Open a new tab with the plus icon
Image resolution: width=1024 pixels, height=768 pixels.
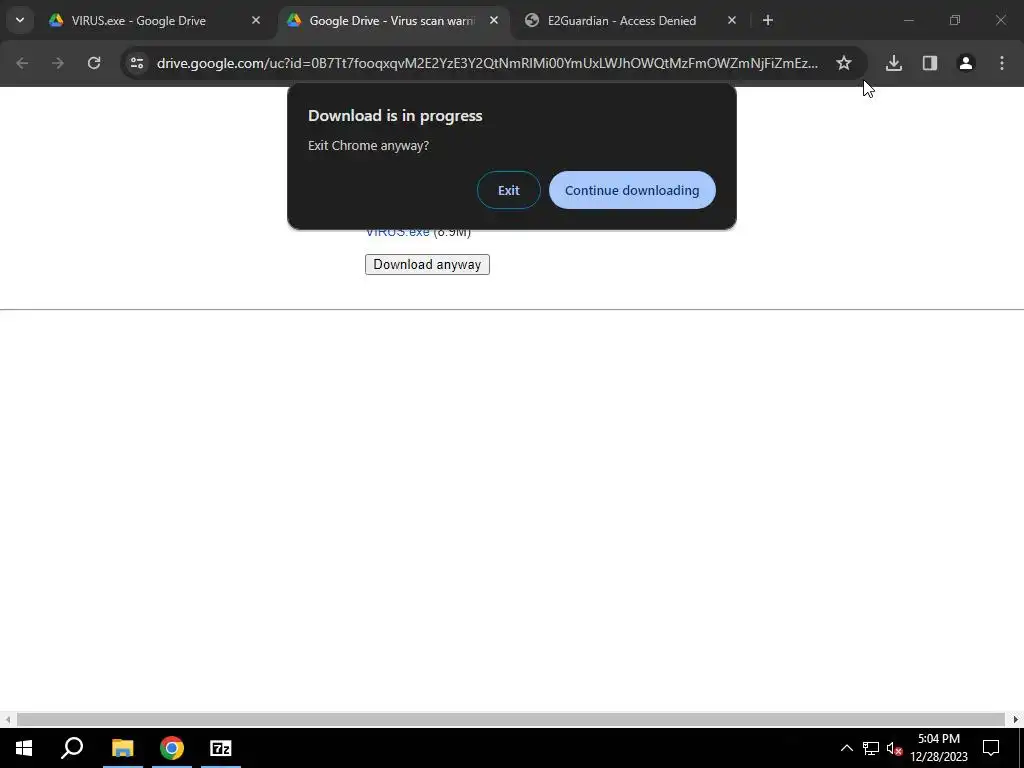[768, 21]
